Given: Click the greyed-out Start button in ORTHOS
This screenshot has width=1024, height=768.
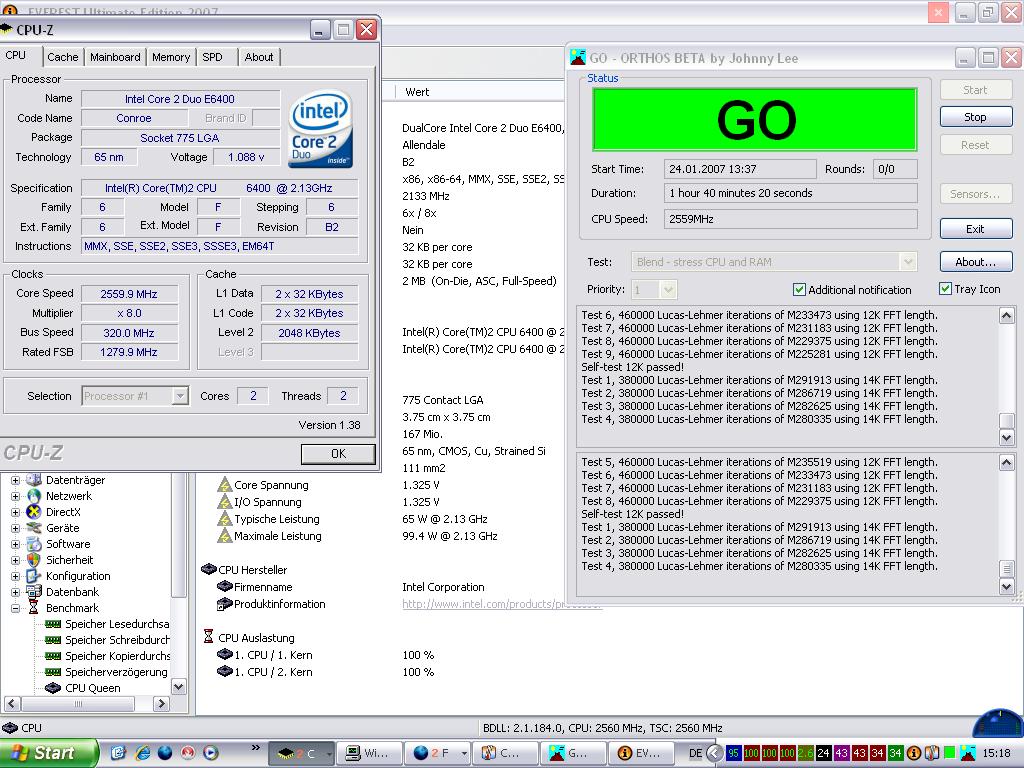Looking at the screenshot, I should [x=976, y=90].
